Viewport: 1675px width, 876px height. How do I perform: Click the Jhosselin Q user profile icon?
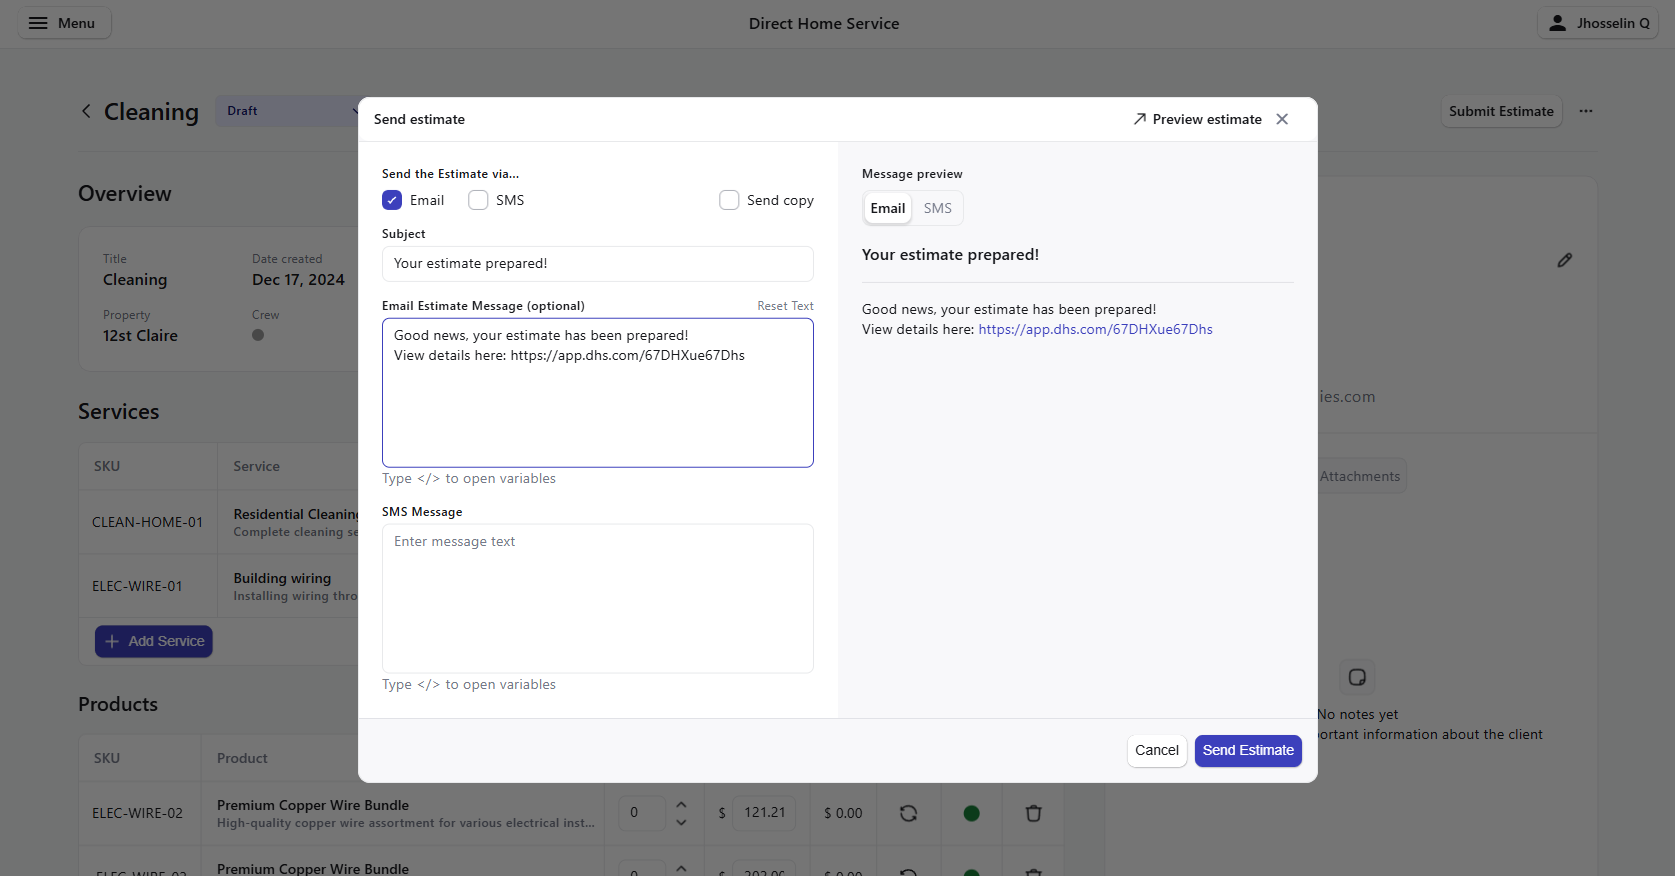[x=1557, y=23]
